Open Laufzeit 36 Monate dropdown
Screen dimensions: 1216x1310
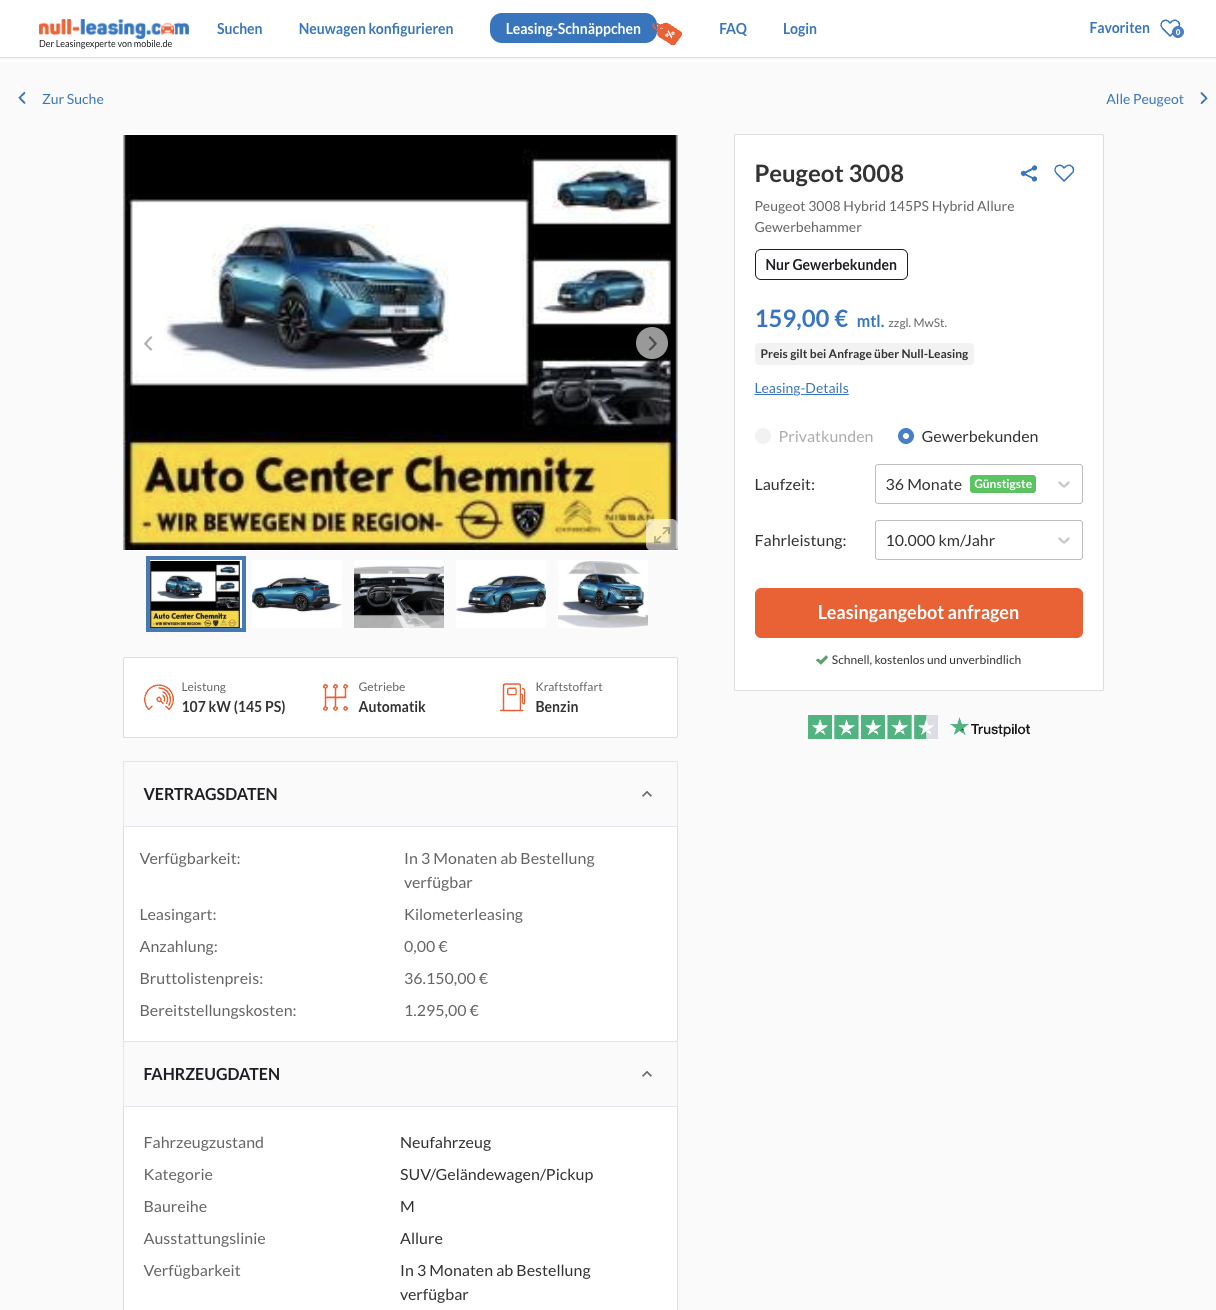979,484
